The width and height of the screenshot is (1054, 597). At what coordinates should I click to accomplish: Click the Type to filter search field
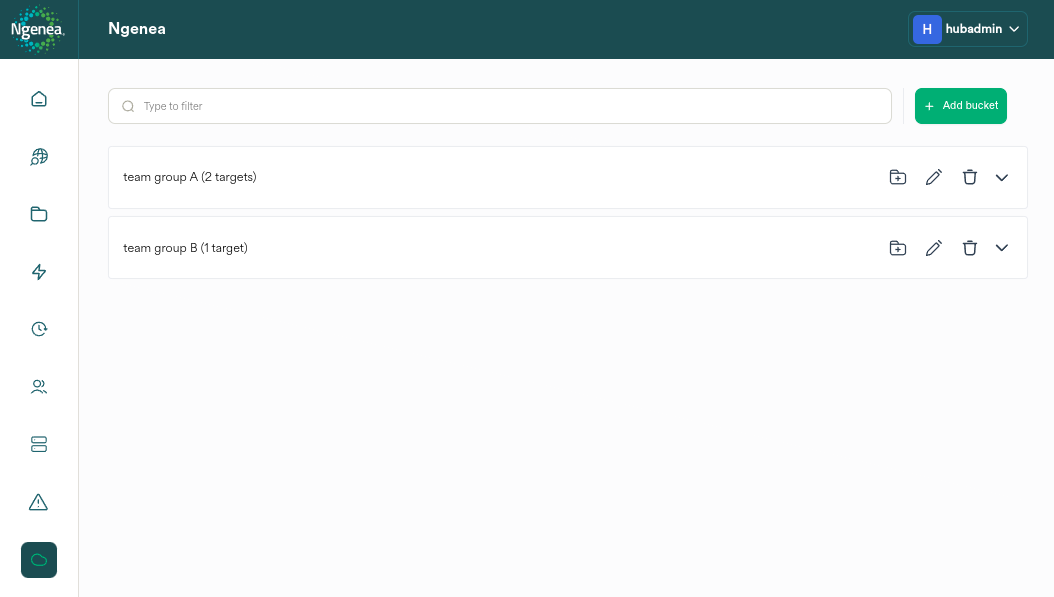tap(500, 105)
